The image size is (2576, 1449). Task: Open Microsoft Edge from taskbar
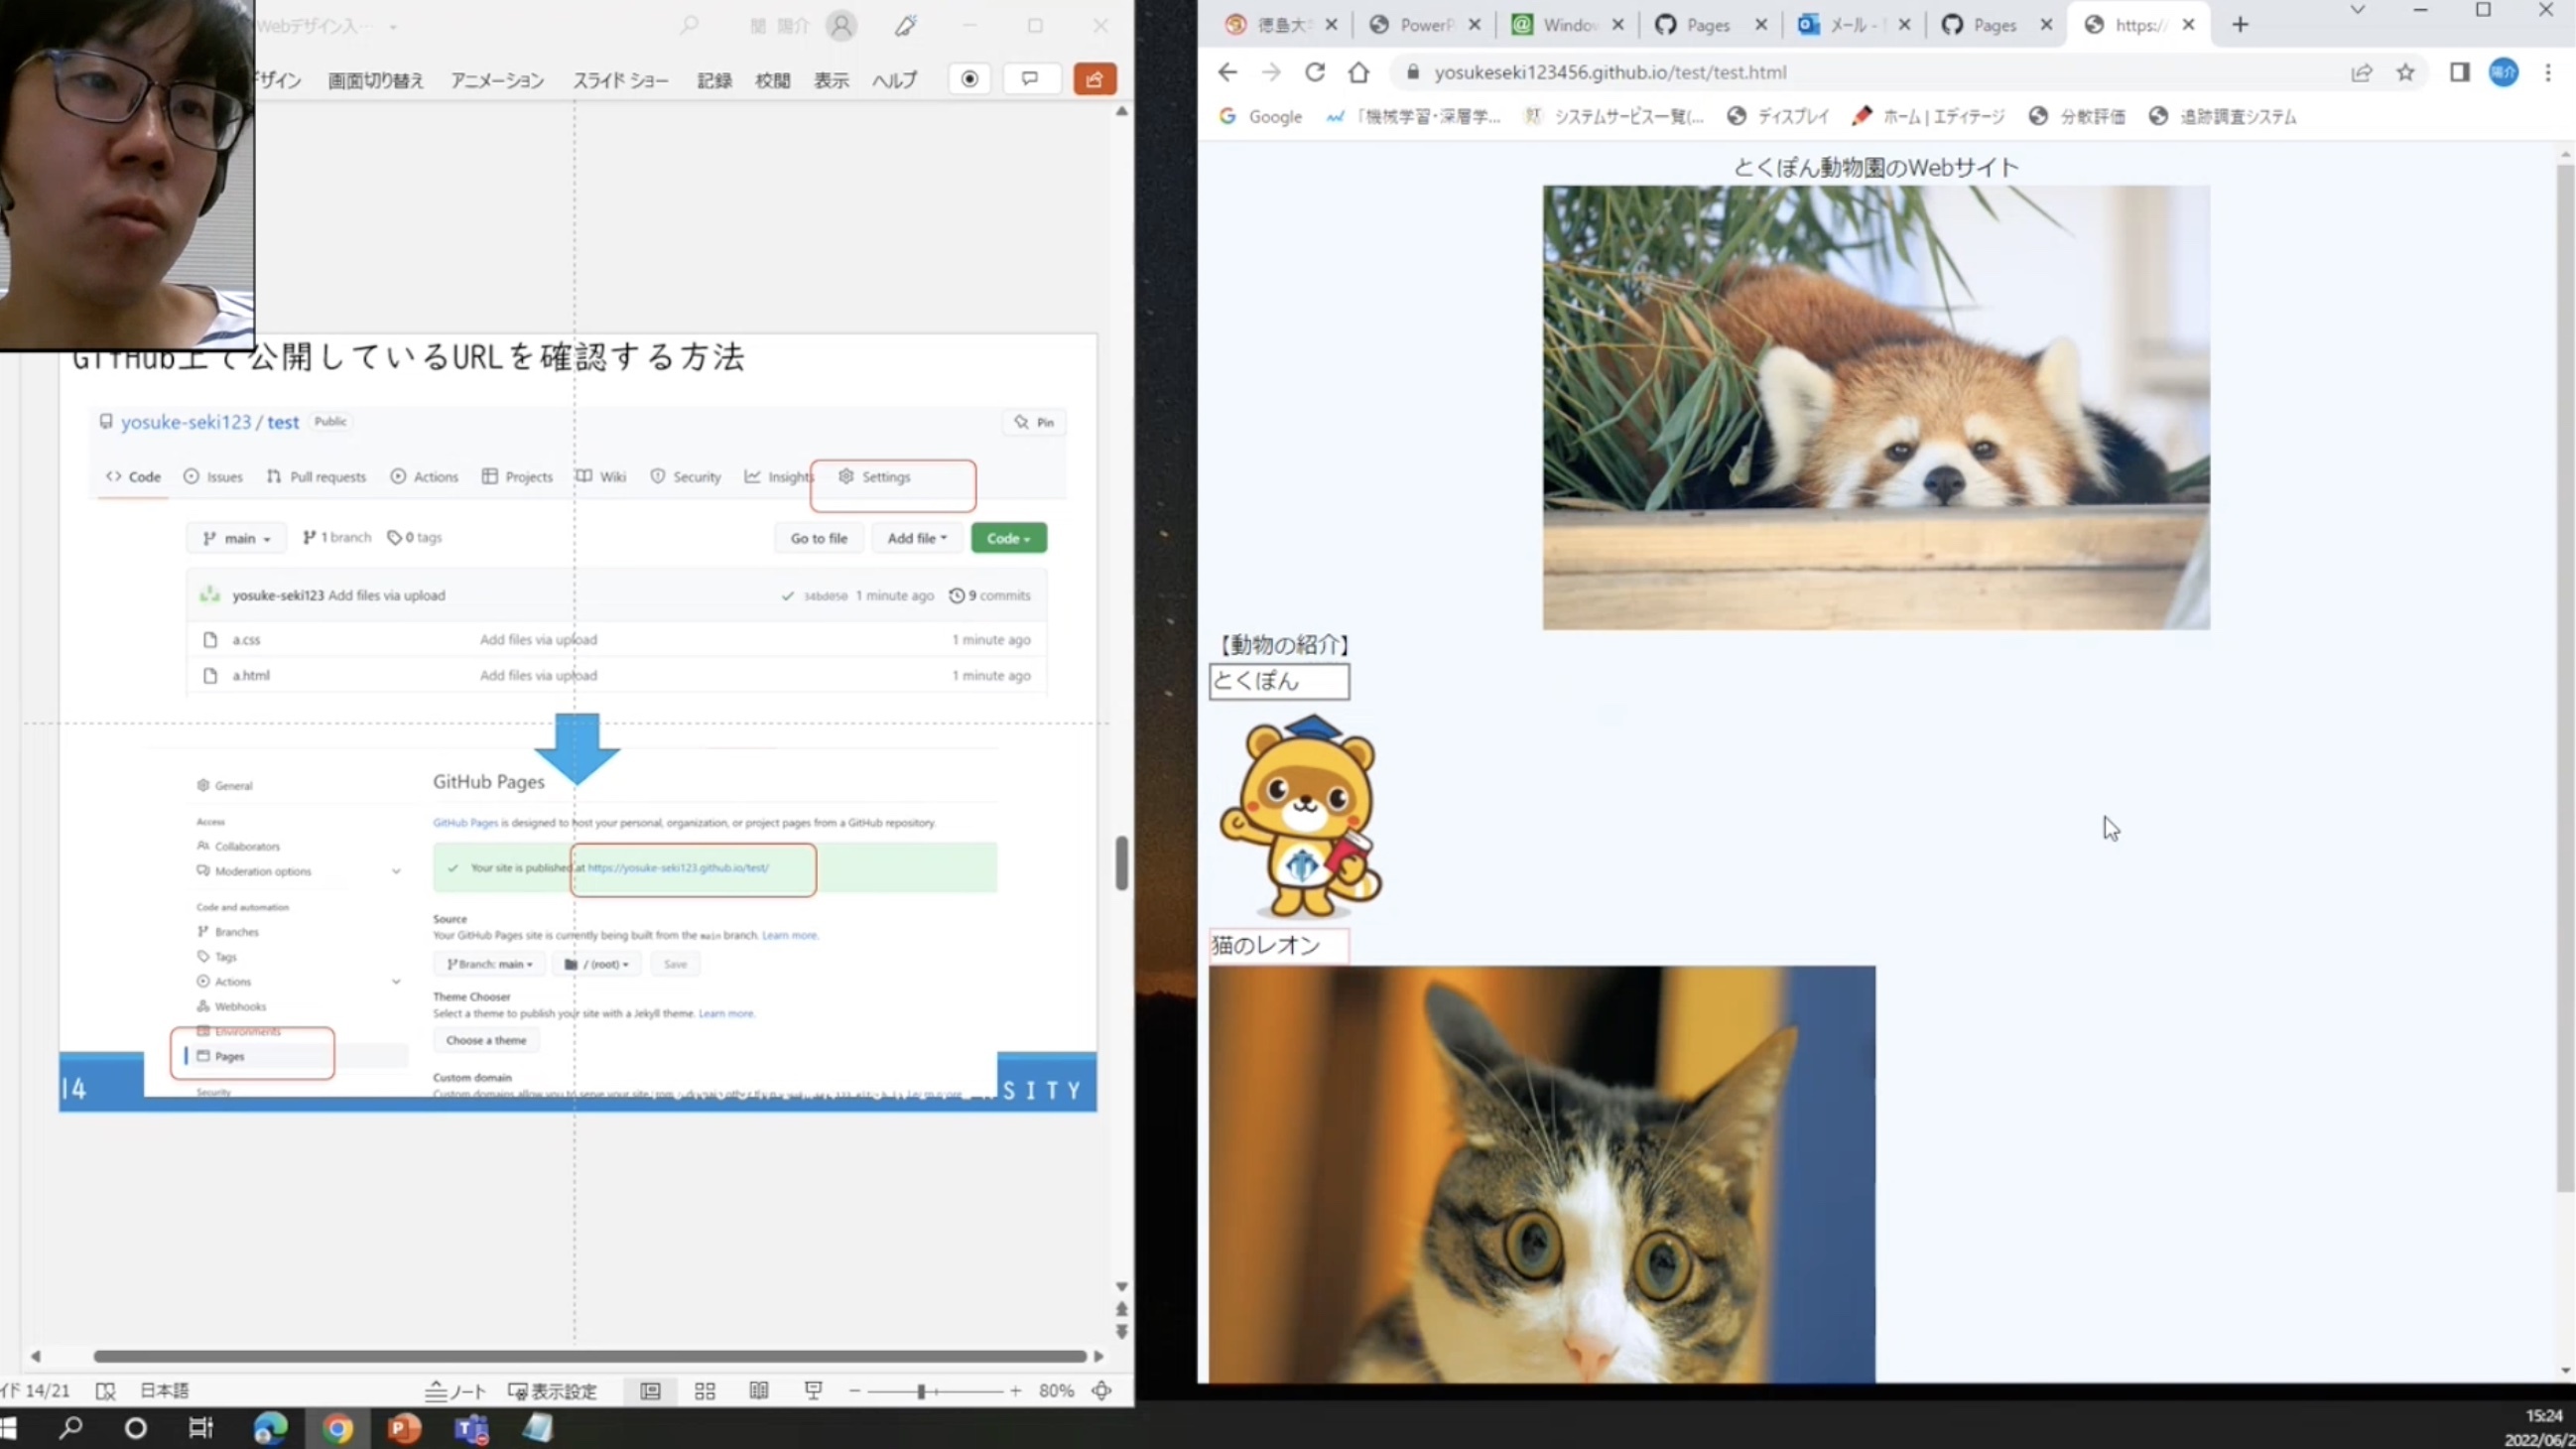pos(270,1428)
